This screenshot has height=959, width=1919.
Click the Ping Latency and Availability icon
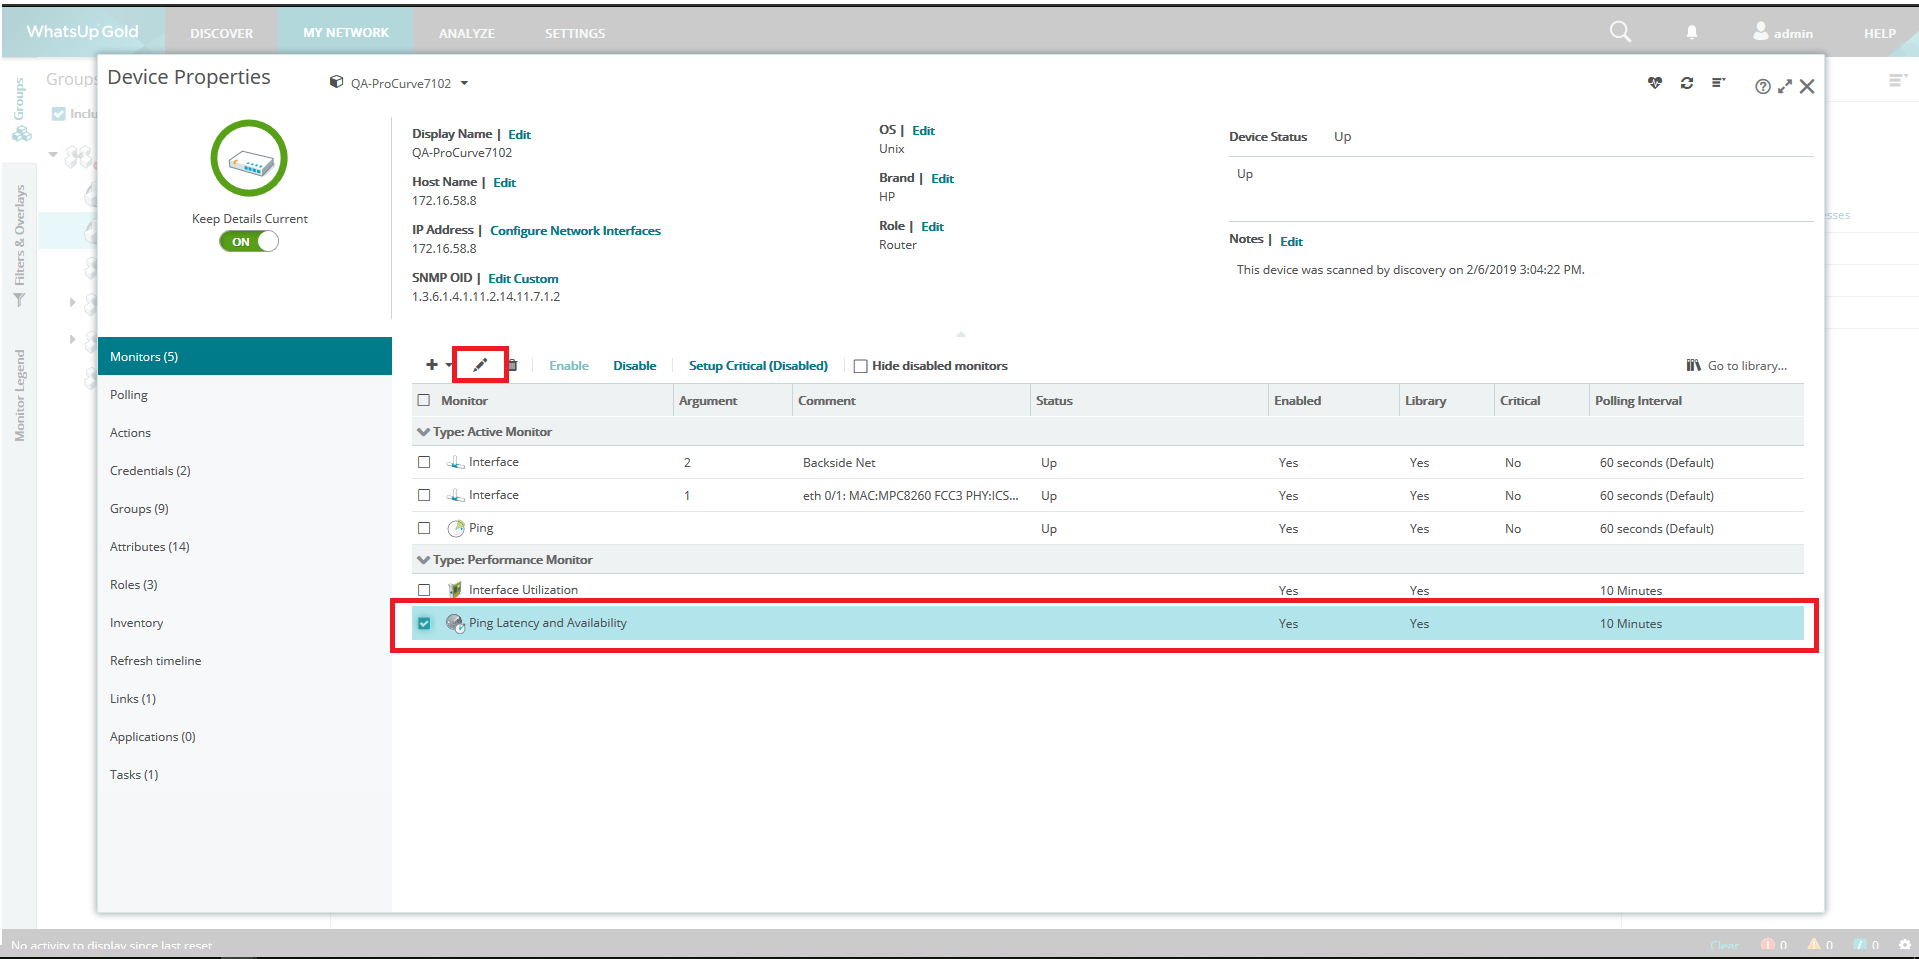point(455,623)
